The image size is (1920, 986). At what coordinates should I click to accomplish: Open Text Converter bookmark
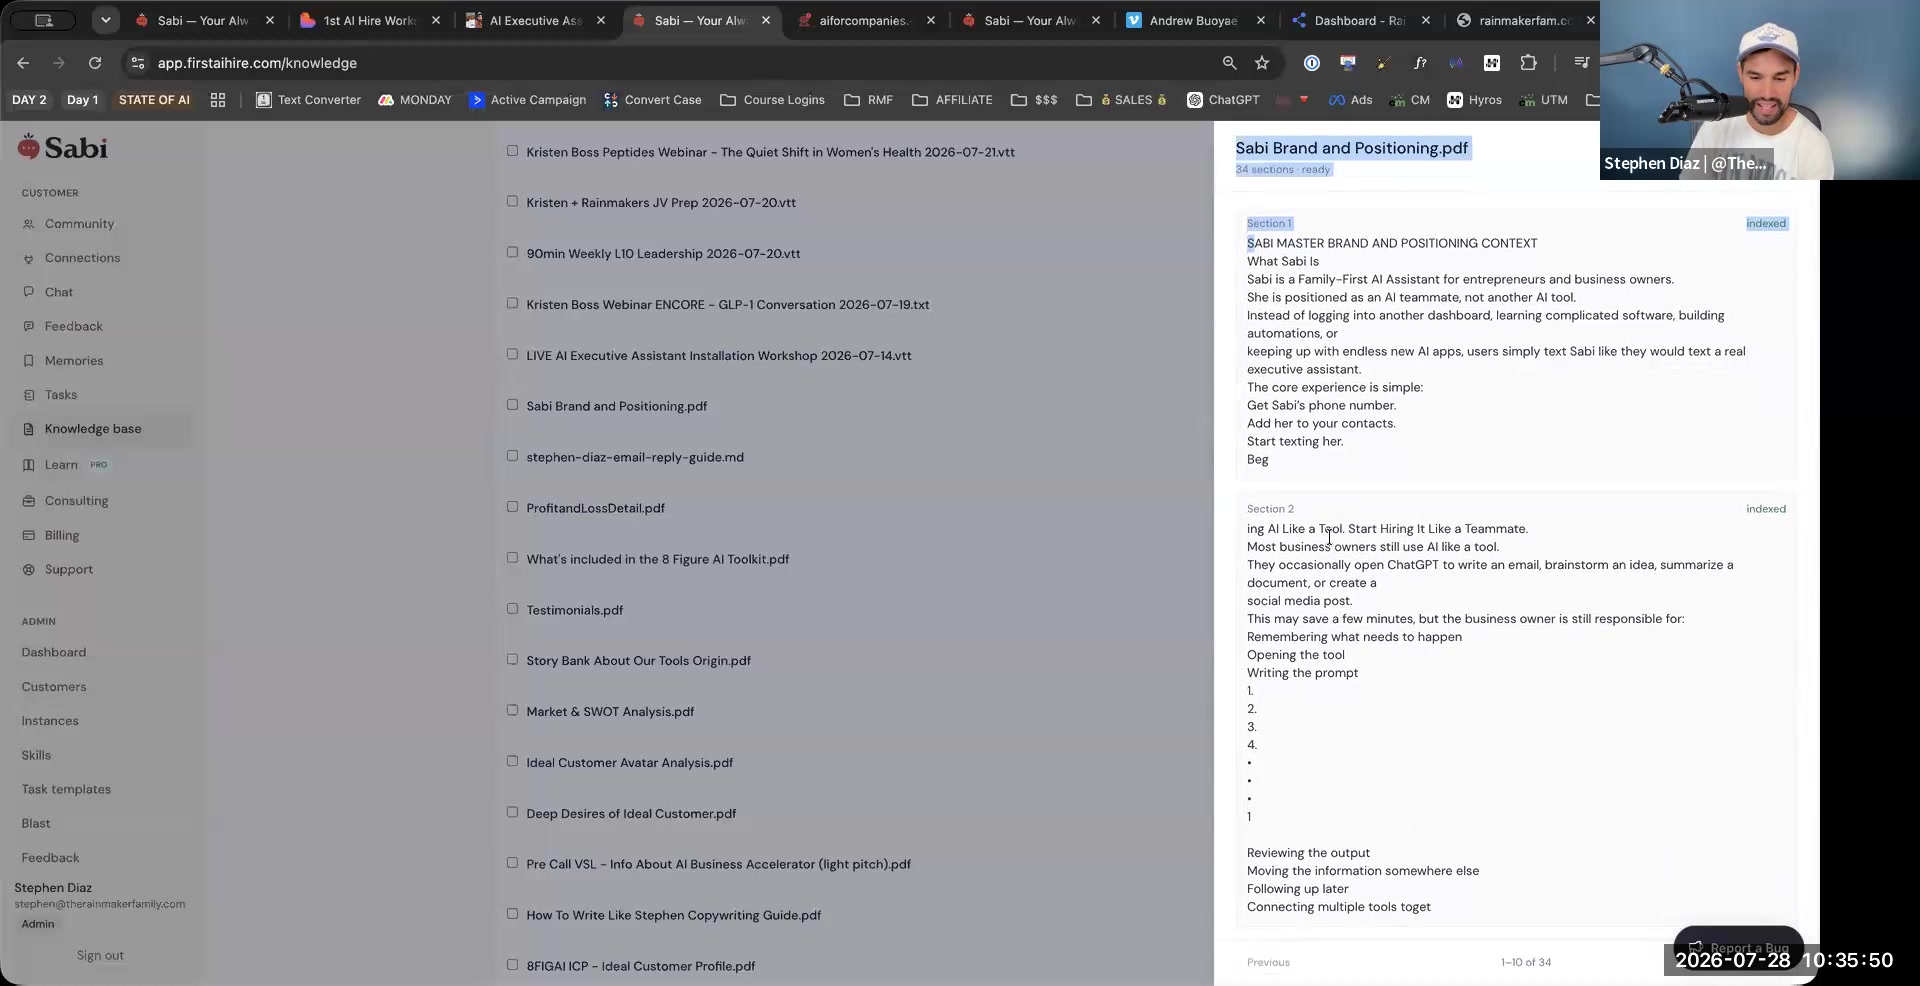(x=308, y=100)
